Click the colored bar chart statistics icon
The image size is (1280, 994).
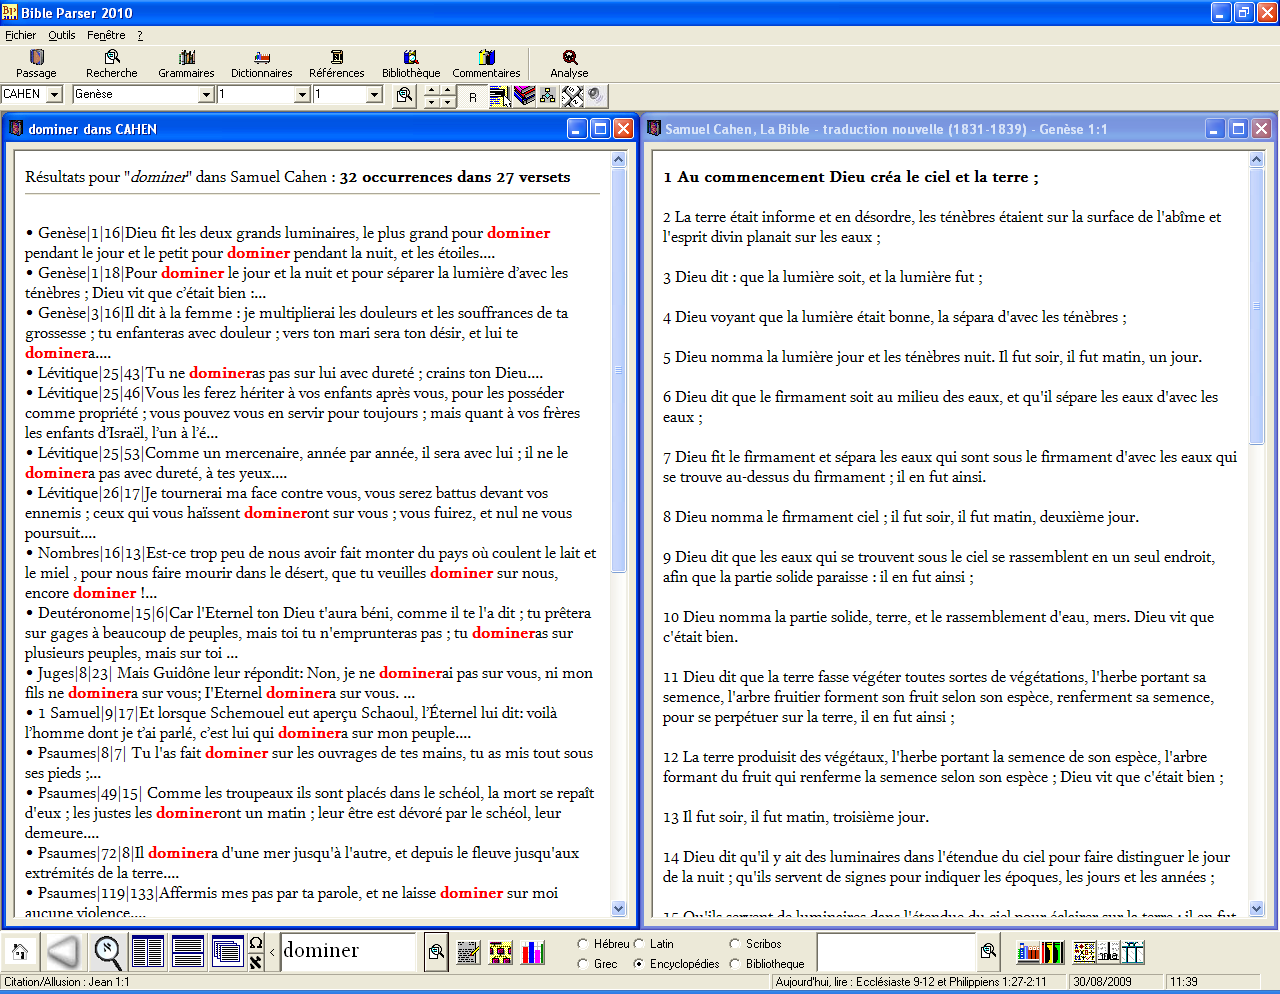533,952
